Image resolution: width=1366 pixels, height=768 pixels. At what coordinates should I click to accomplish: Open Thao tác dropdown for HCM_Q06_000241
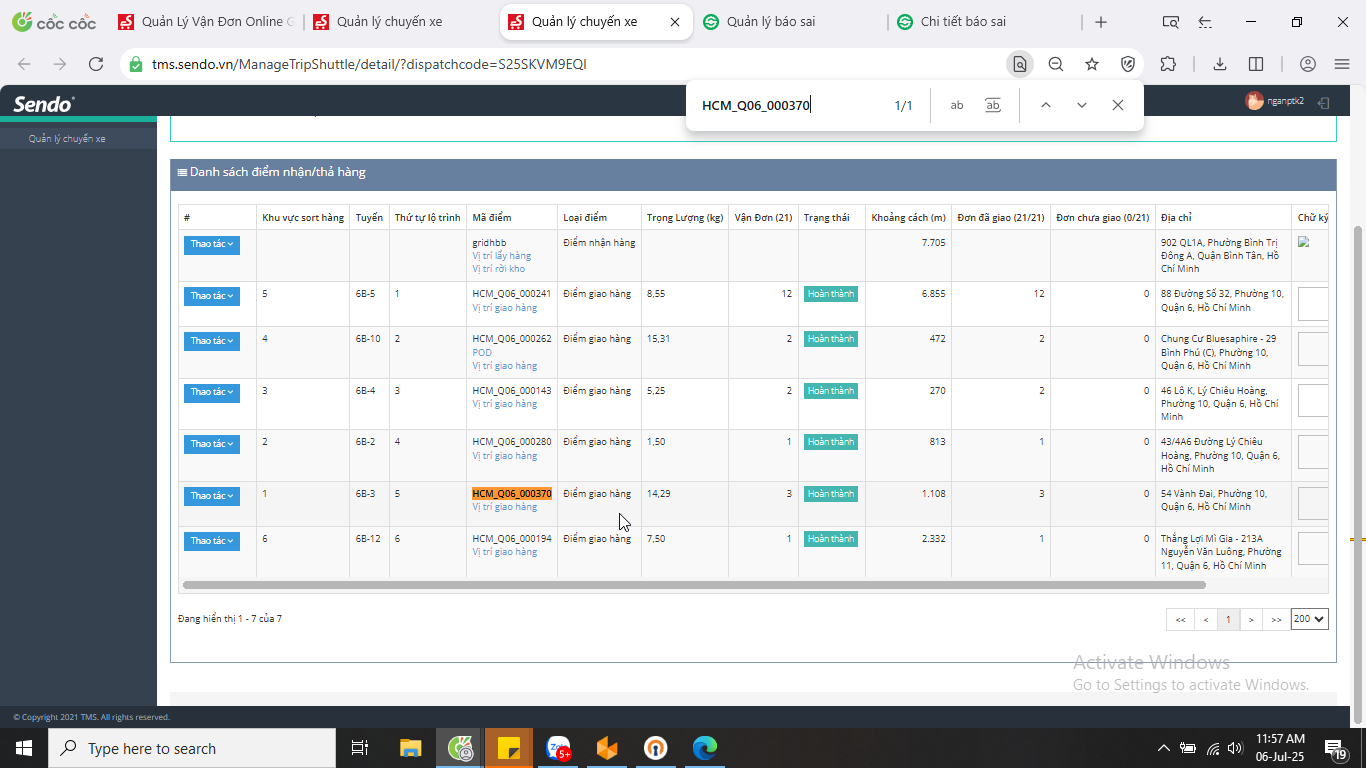pos(212,296)
